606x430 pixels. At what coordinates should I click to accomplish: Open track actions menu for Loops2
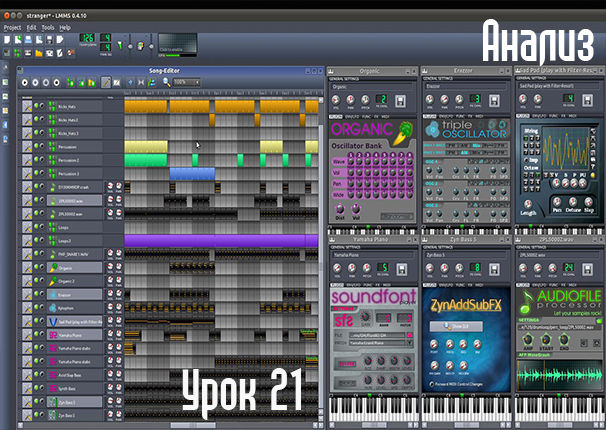(27, 240)
